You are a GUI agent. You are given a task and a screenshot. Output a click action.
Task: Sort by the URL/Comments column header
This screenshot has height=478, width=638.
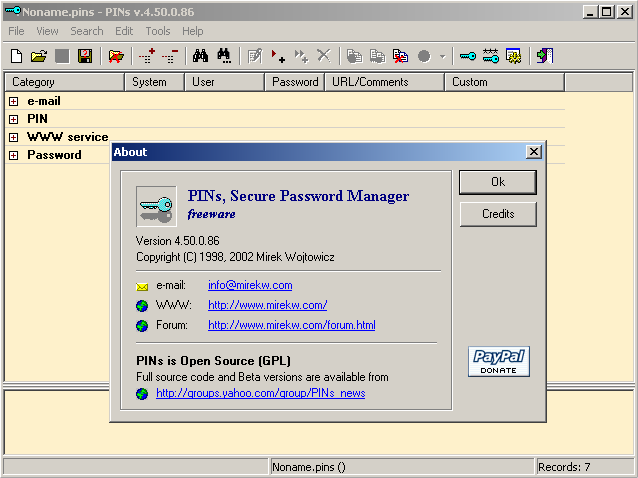(x=385, y=82)
